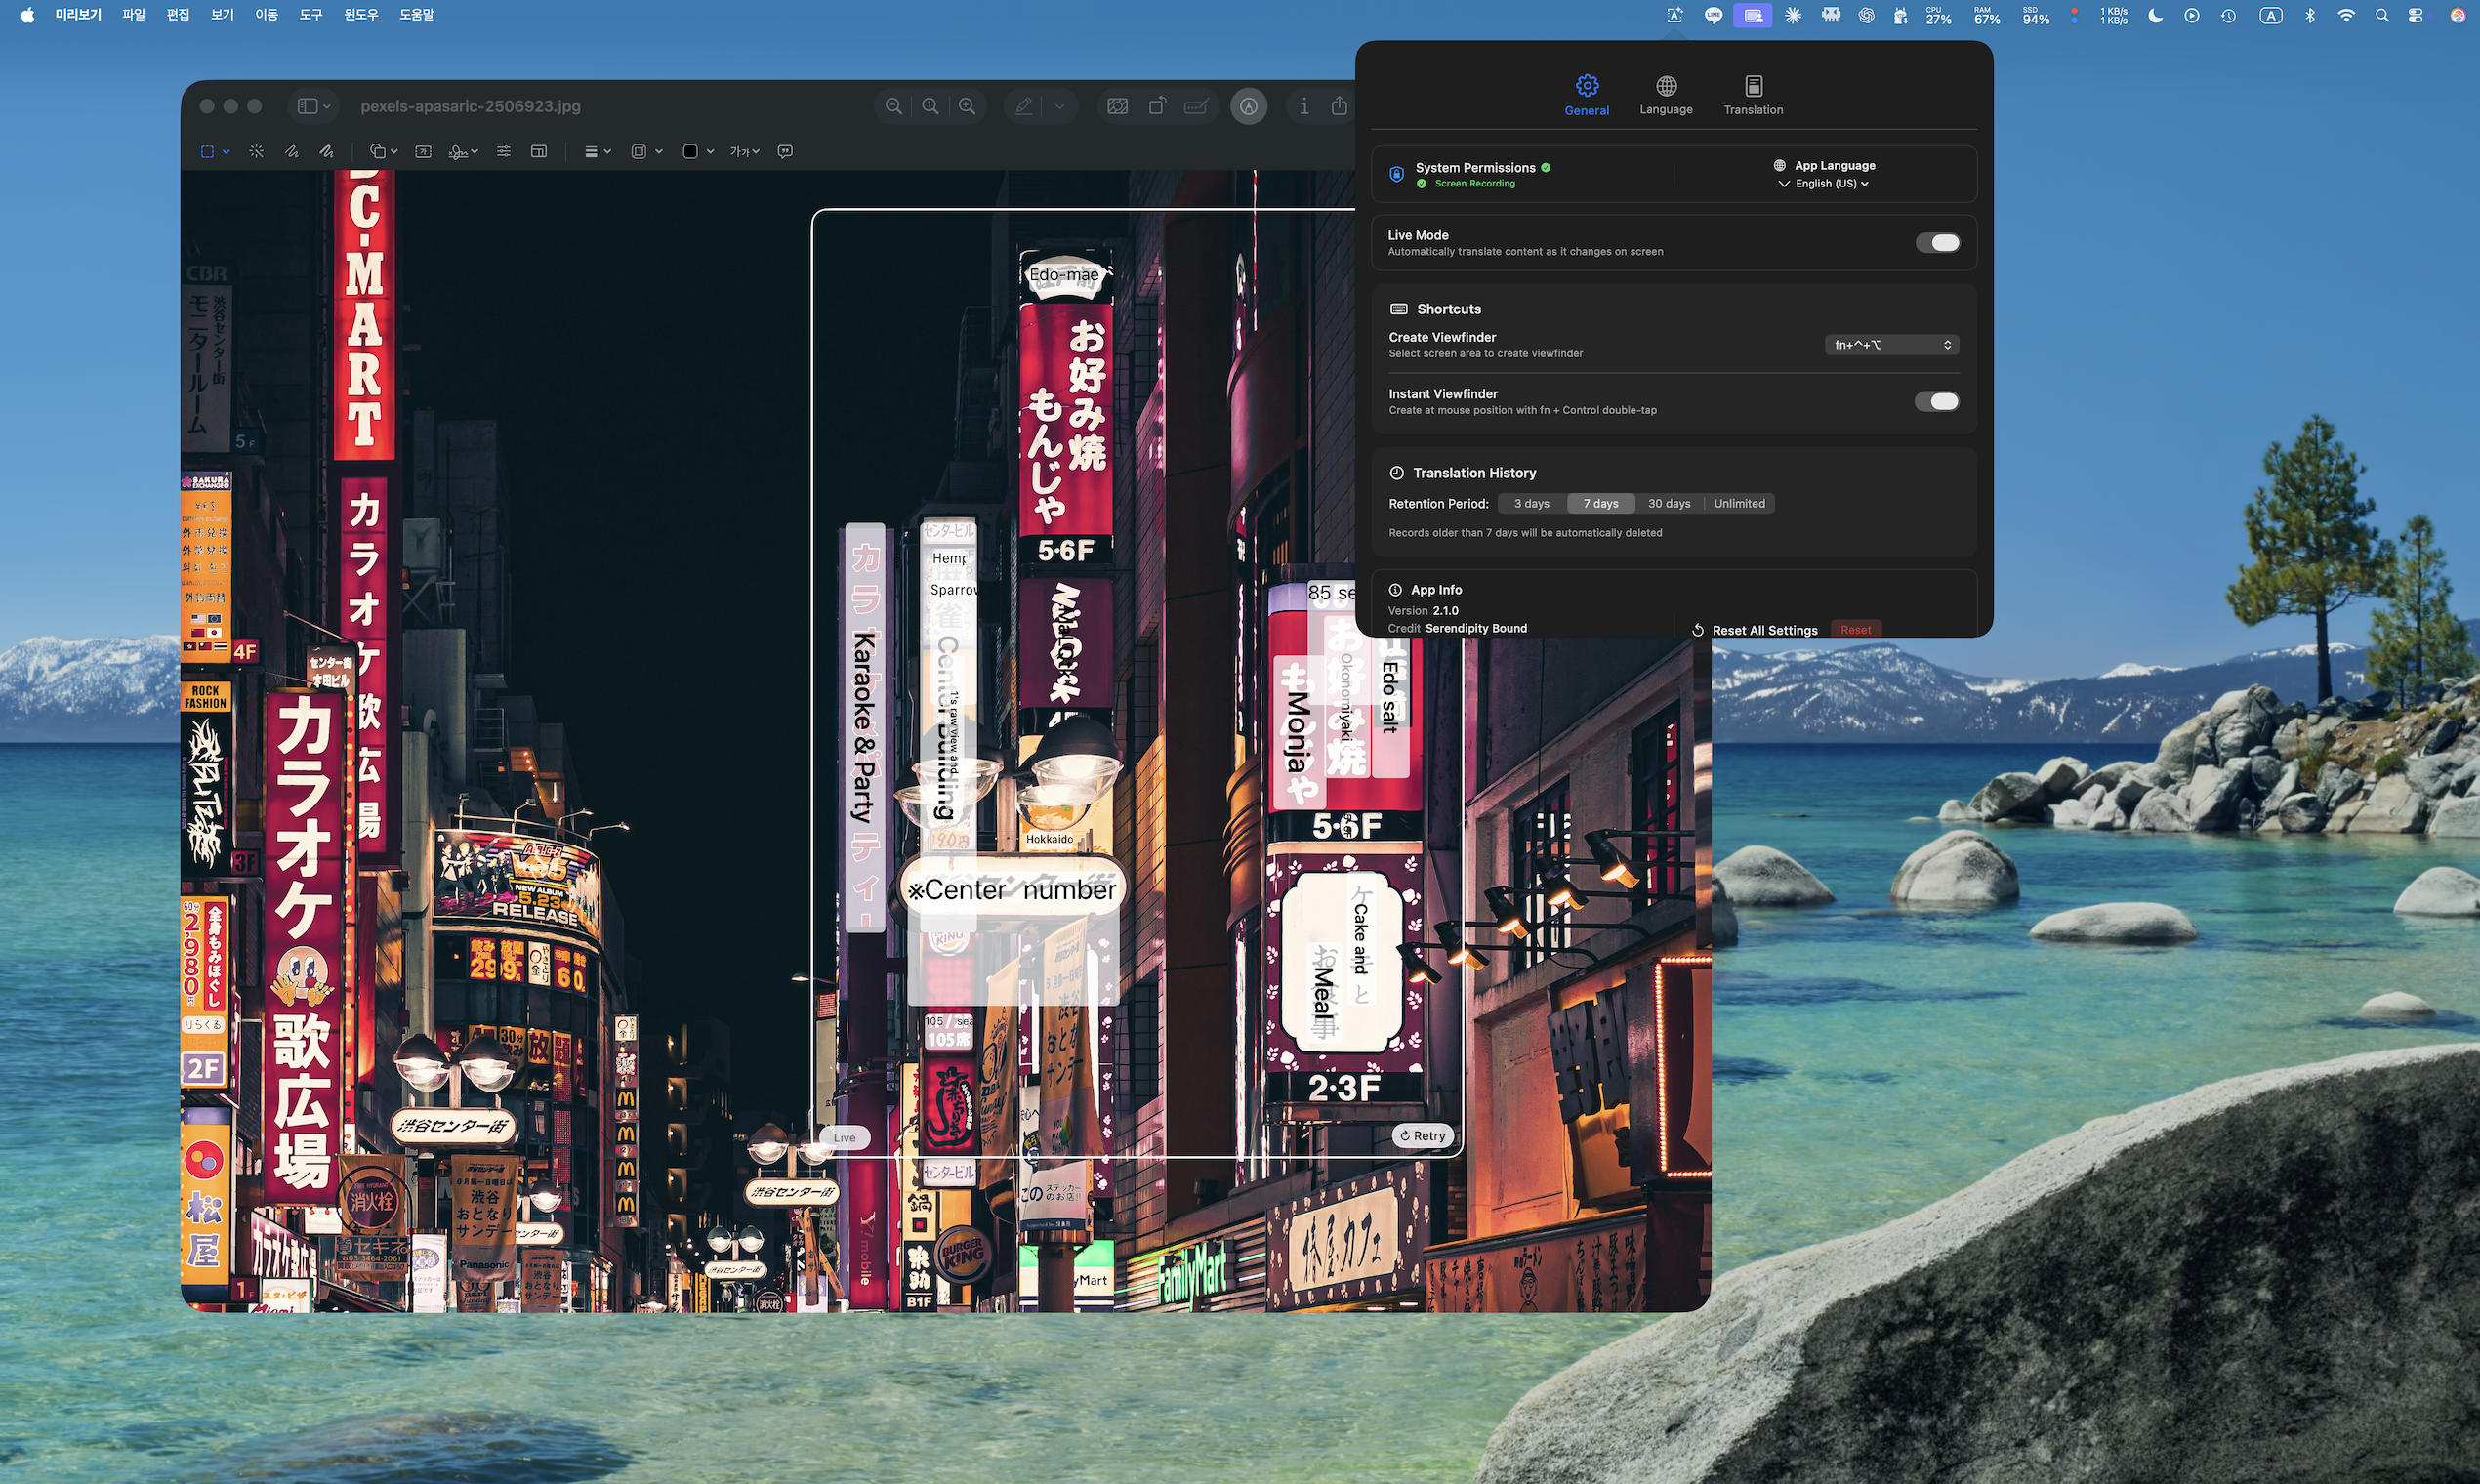The image size is (2480, 1484).
Task: Disable Instant Viewfinder
Action: pyautogui.click(x=1937, y=401)
